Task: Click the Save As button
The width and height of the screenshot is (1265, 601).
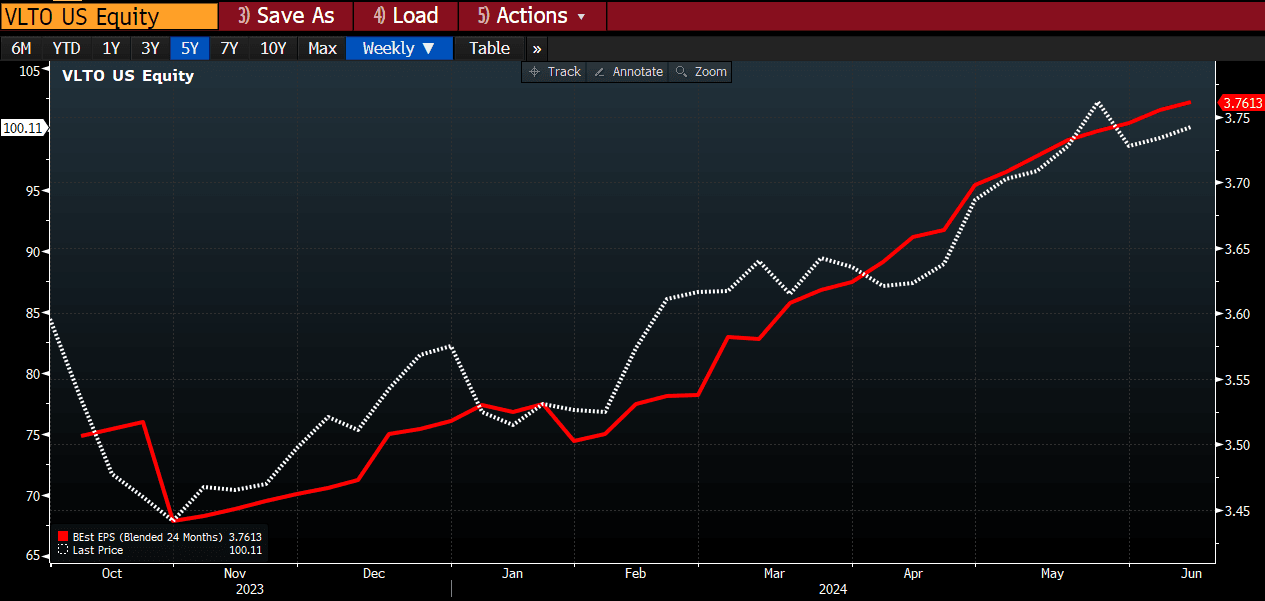Action: pos(285,16)
